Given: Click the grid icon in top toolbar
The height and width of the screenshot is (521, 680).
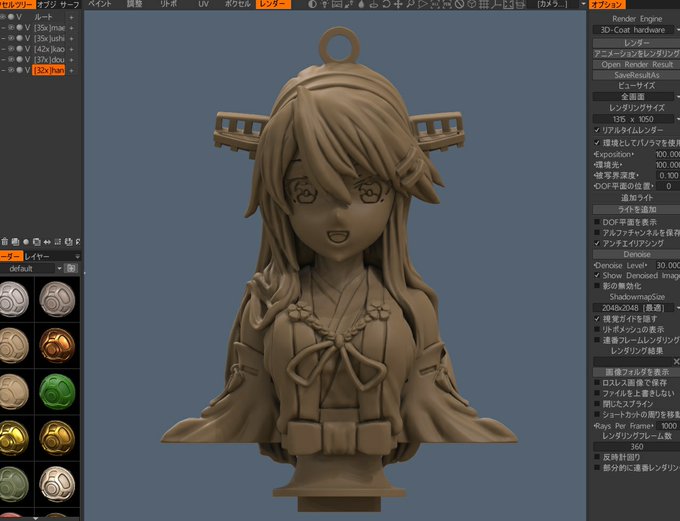Looking at the screenshot, I should 484,4.
